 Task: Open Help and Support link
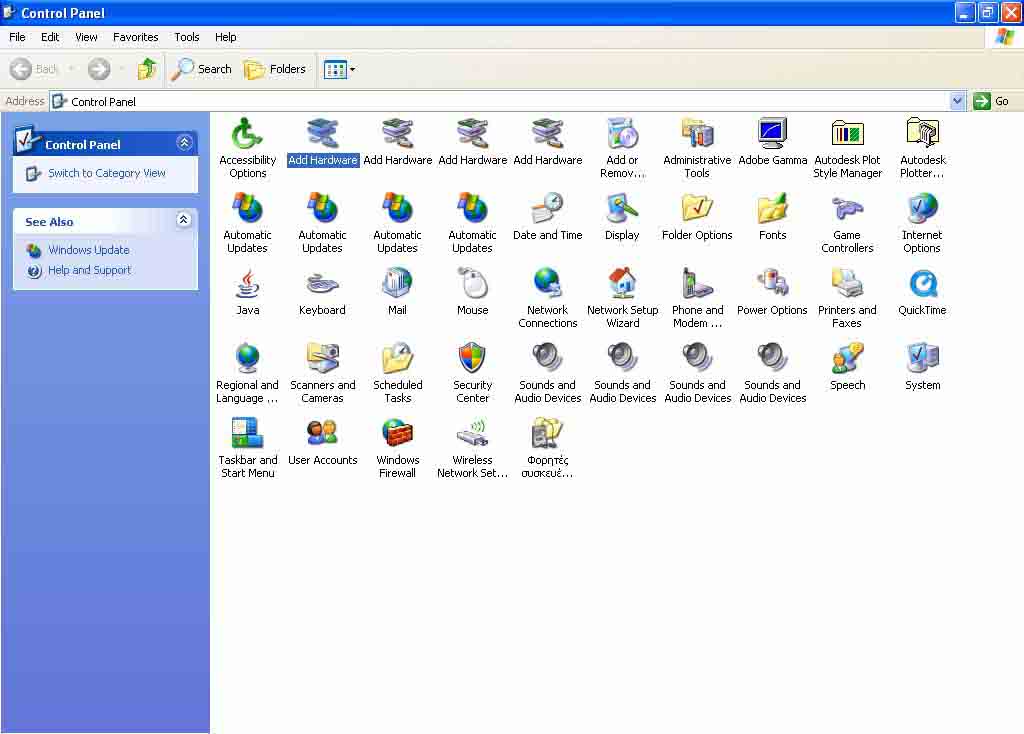(89, 270)
